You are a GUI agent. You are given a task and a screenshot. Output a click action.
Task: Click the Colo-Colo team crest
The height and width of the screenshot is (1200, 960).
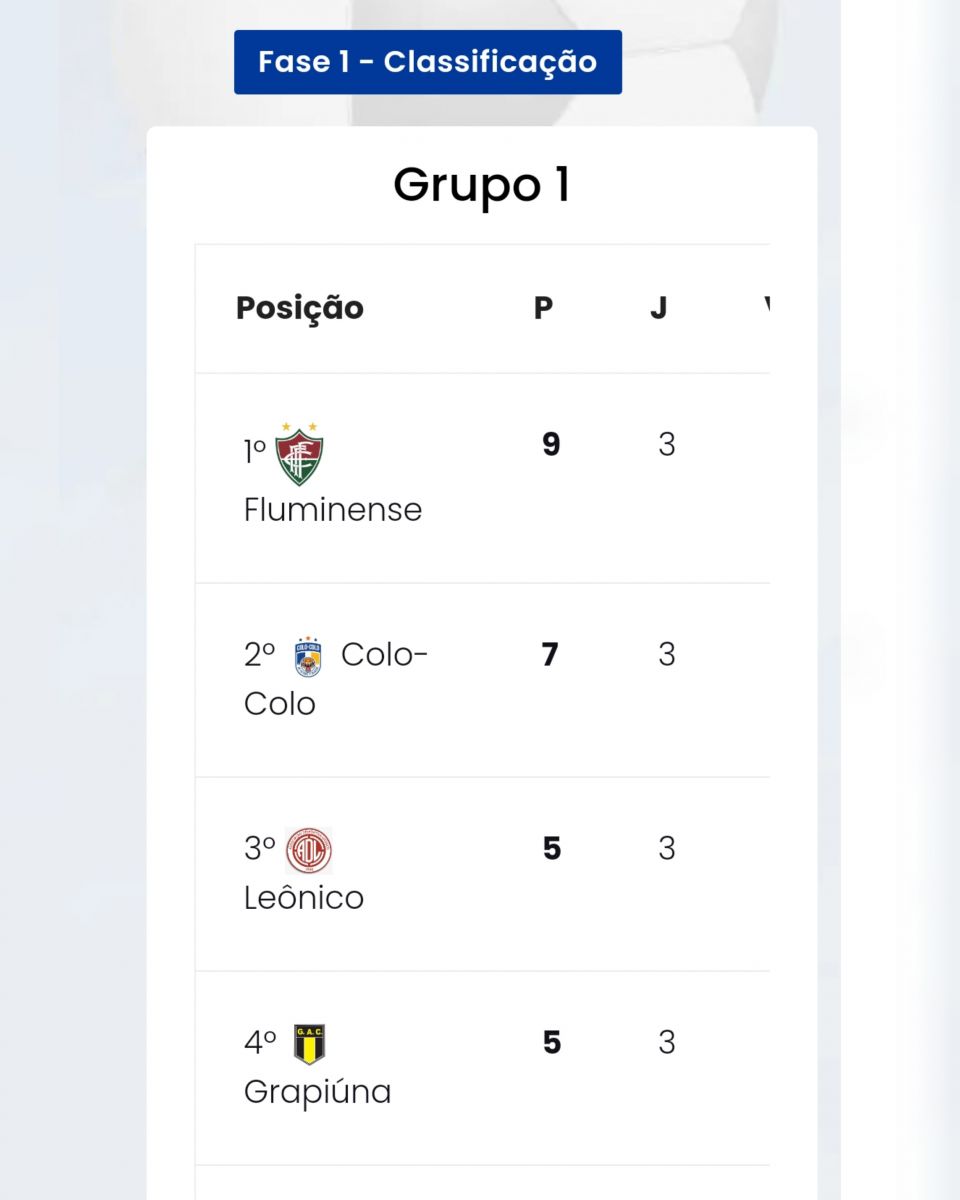point(308,656)
